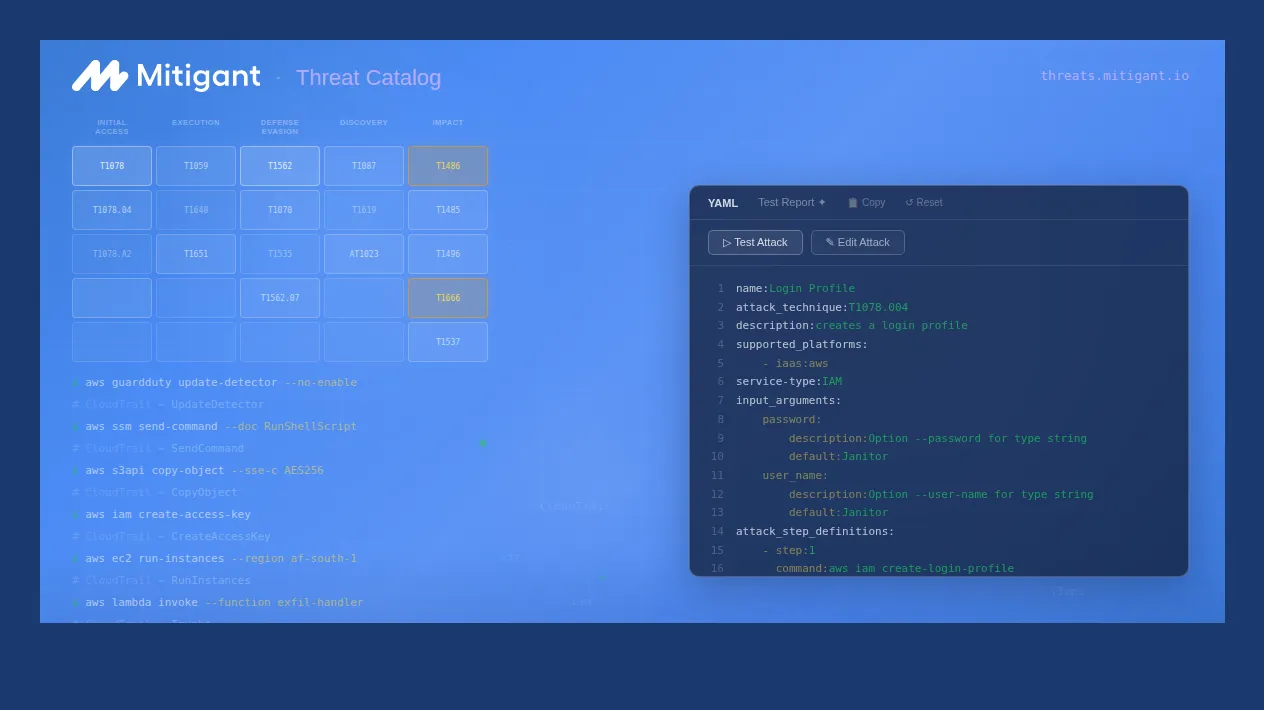Image resolution: width=1264 pixels, height=710 pixels.
Task: Click the Discovery column header
Action: tap(364, 123)
